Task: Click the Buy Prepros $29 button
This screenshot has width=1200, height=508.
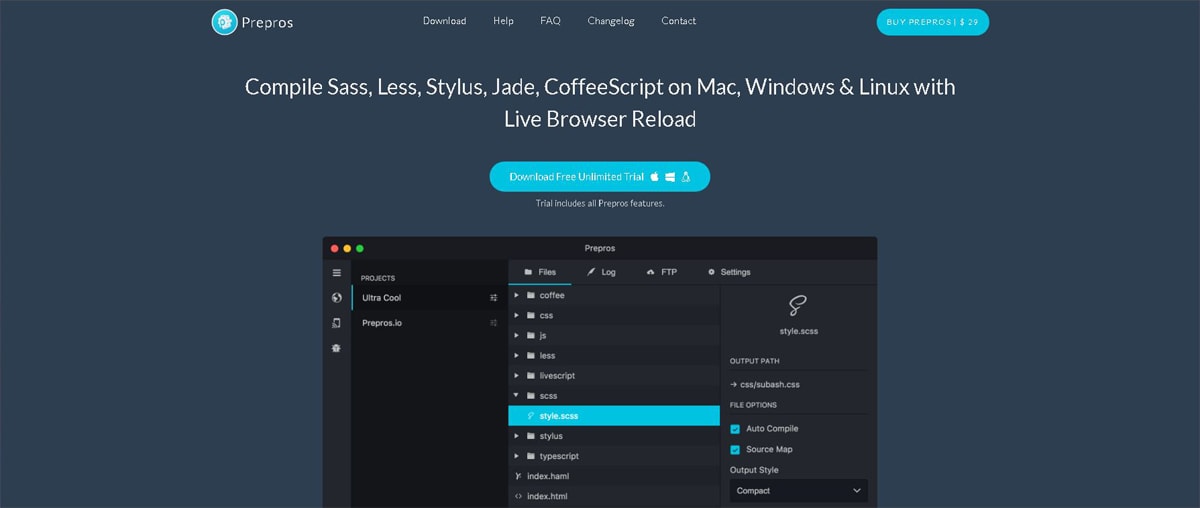Action: tap(932, 22)
